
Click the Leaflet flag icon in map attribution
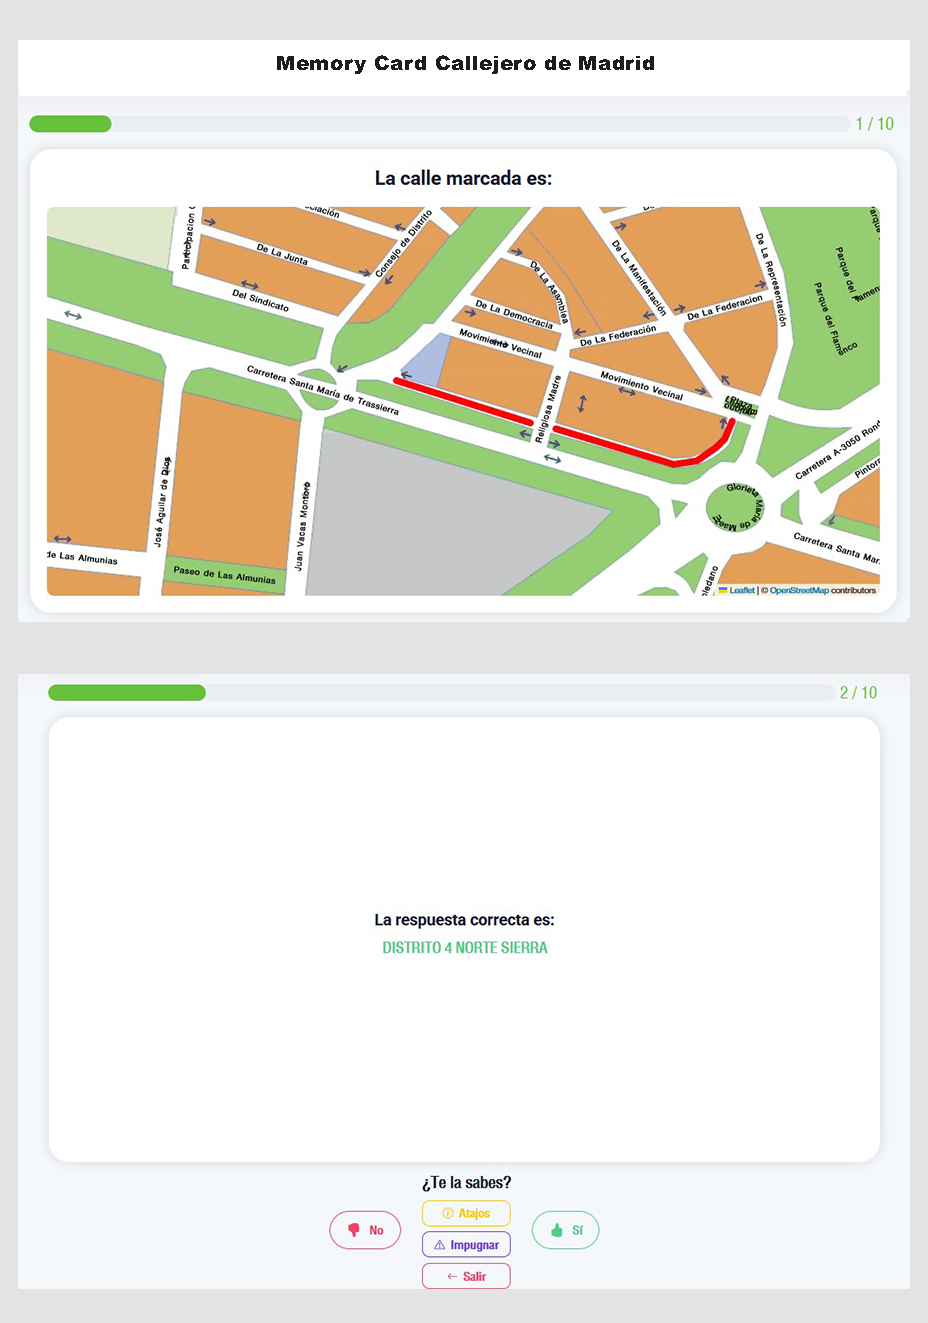(723, 590)
